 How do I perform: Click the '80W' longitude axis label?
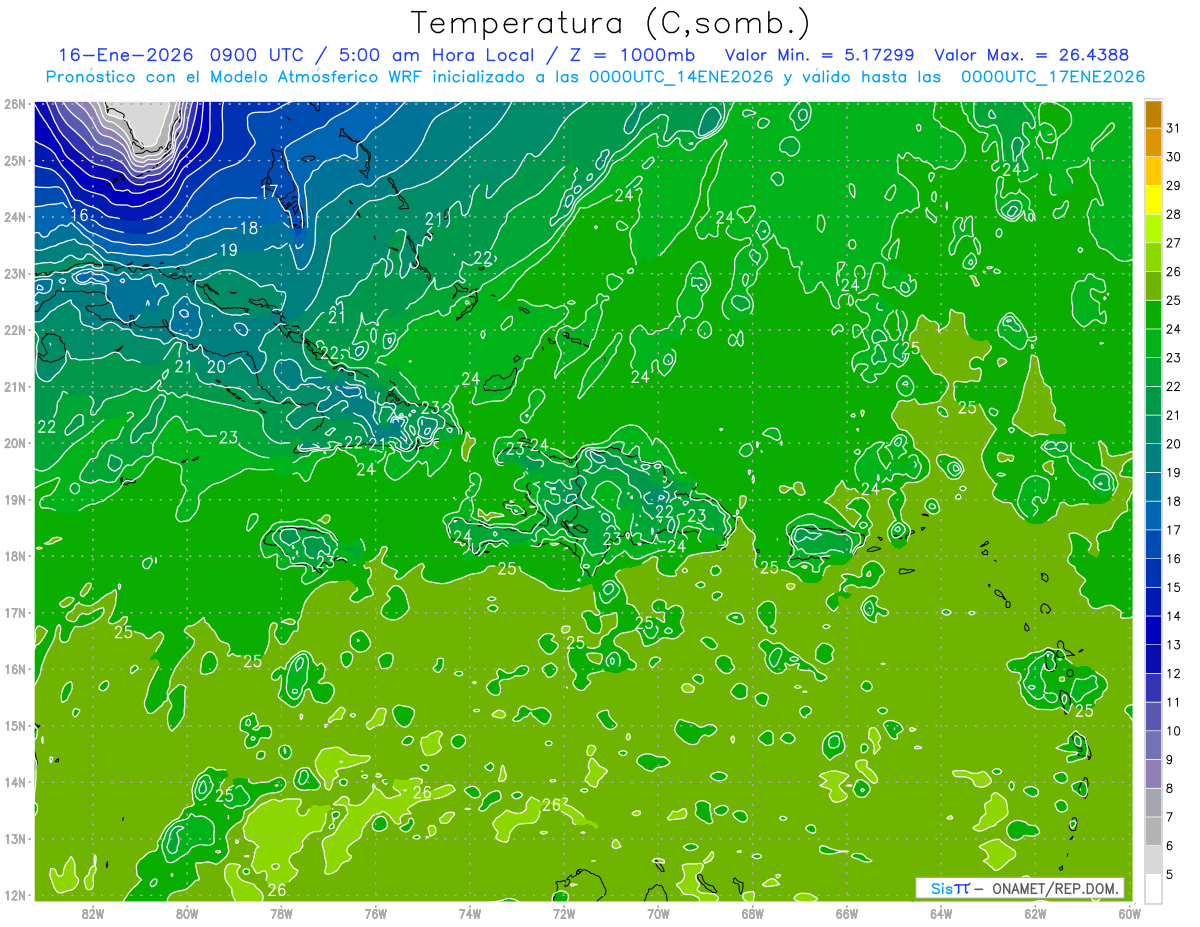click(187, 913)
